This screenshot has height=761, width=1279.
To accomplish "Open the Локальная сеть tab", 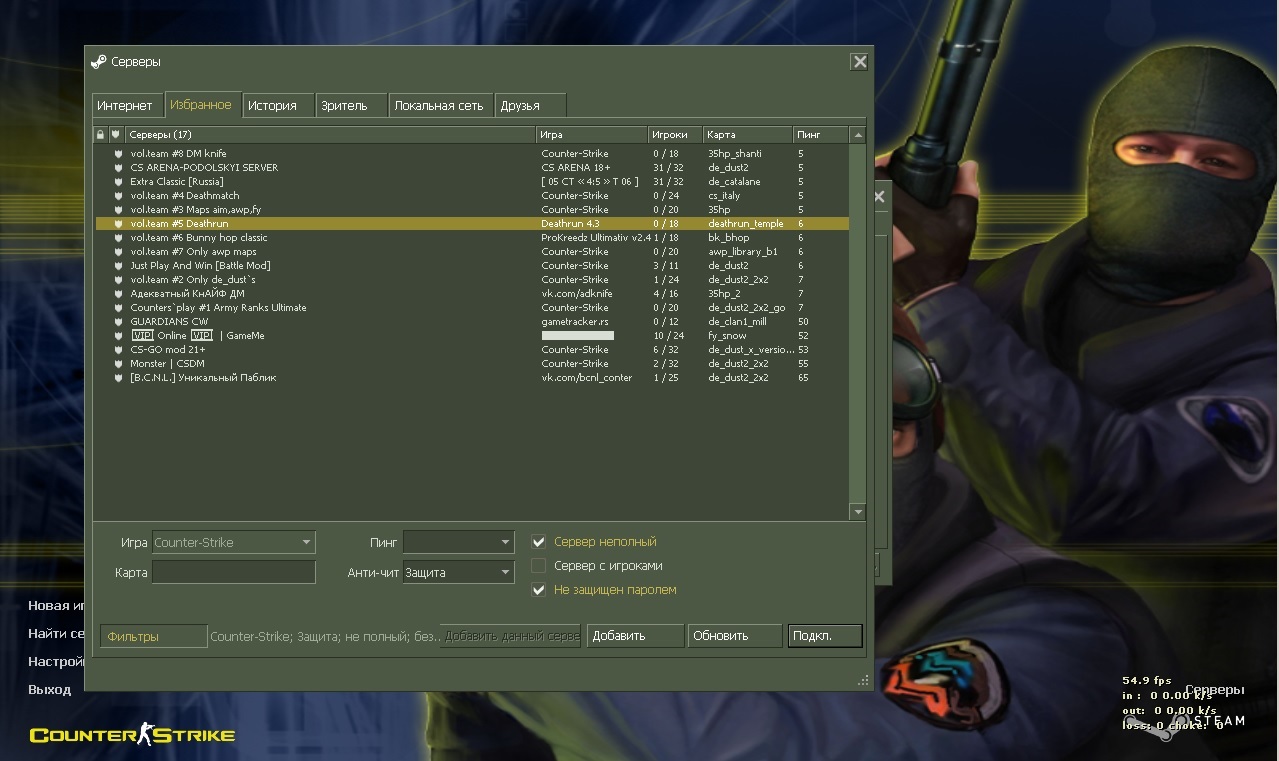I will pos(439,105).
